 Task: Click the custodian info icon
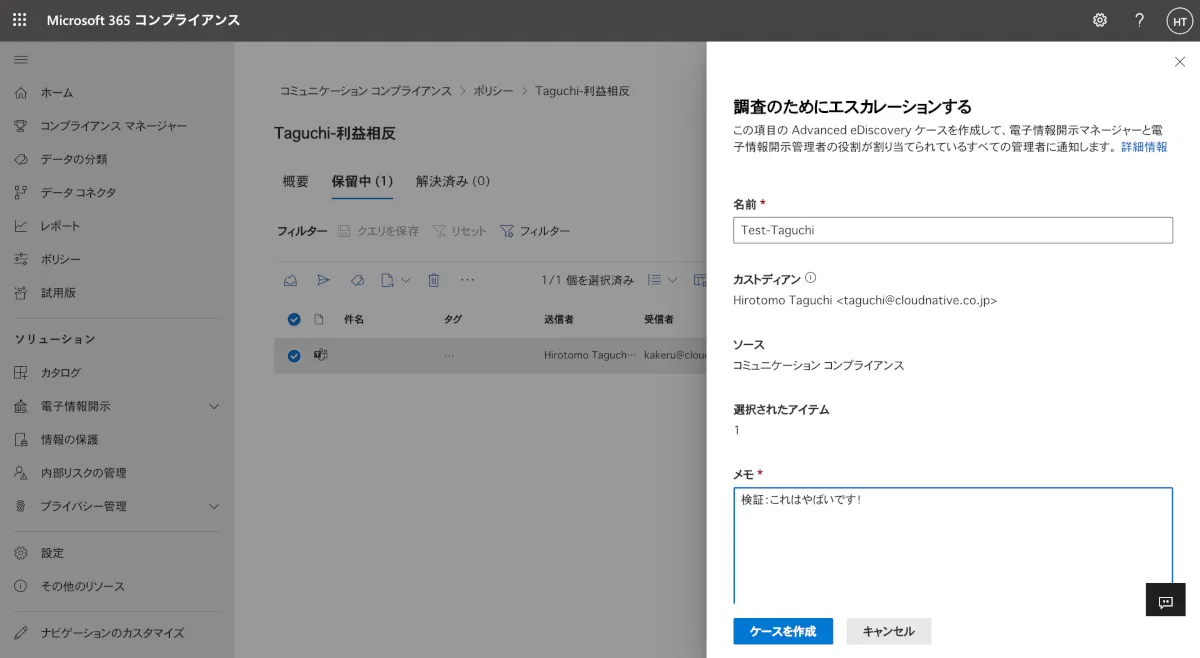(811, 279)
